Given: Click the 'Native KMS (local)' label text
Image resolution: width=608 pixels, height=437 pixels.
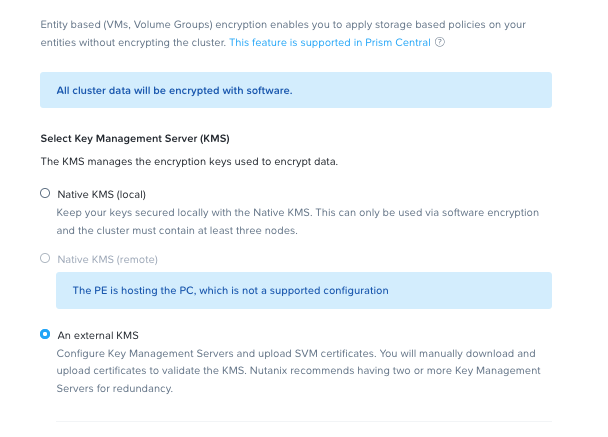Looking at the screenshot, I should click(x=103, y=194).
